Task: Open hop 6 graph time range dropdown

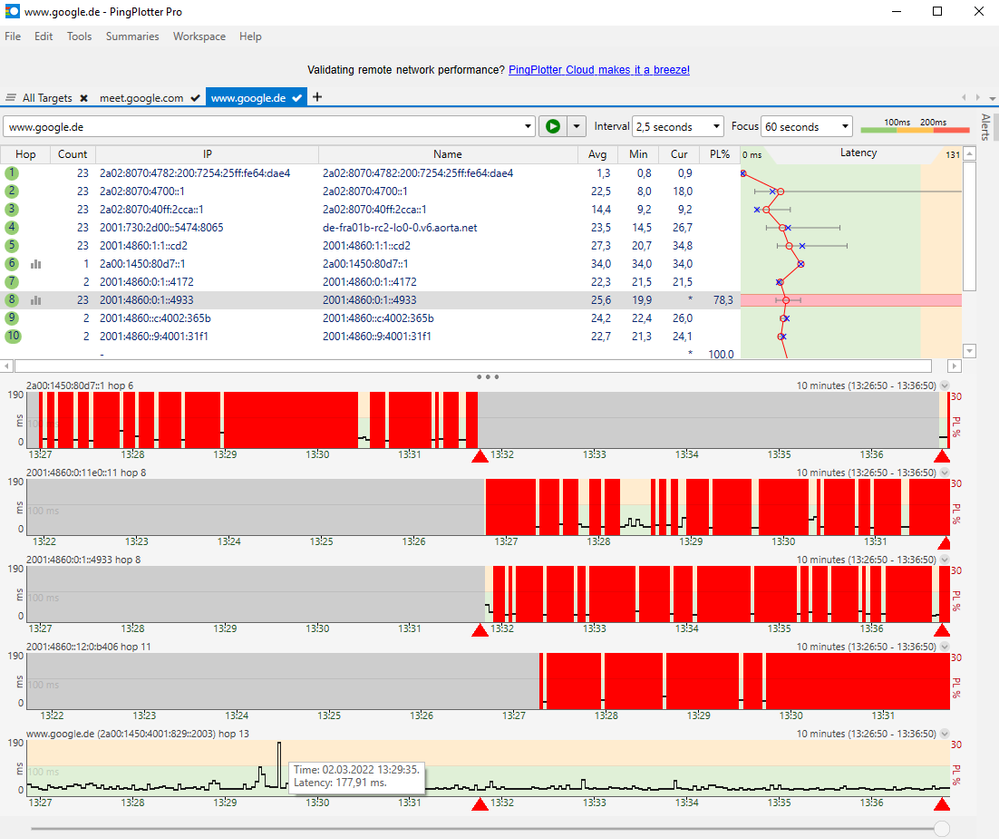Action: [x=945, y=385]
